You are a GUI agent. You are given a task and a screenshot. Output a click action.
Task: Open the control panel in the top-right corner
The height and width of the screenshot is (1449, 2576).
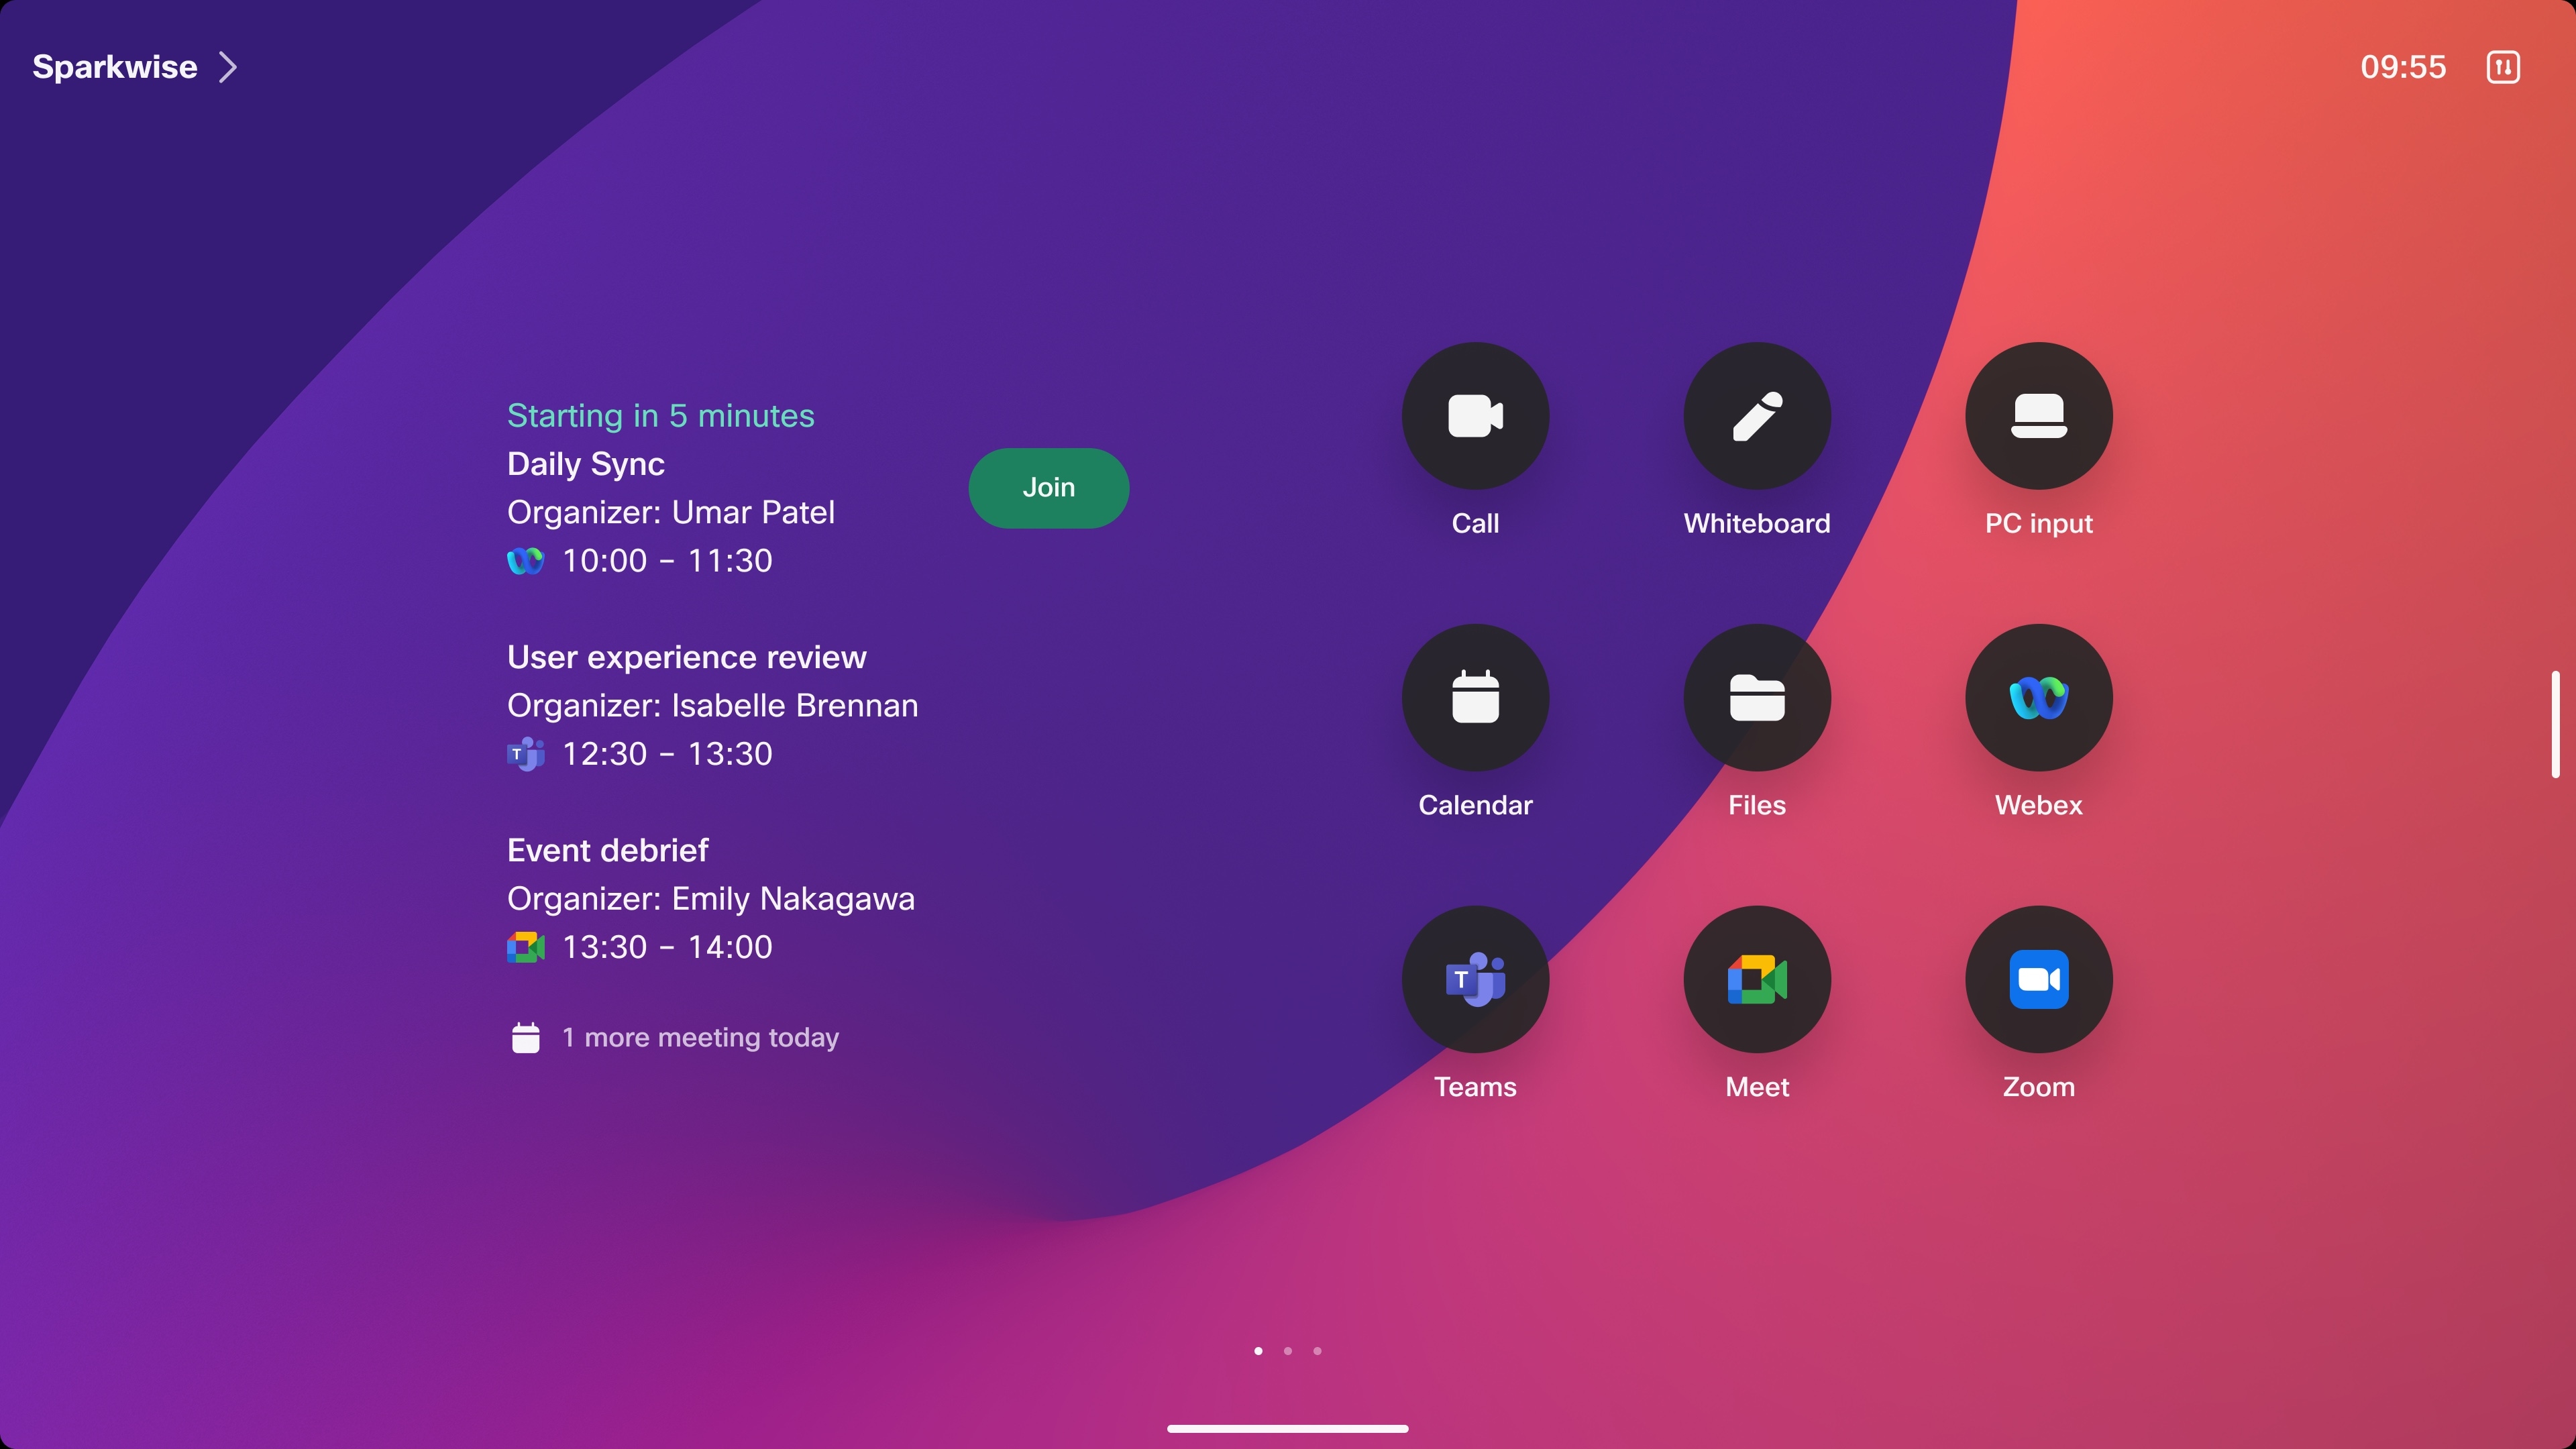[x=2503, y=67]
